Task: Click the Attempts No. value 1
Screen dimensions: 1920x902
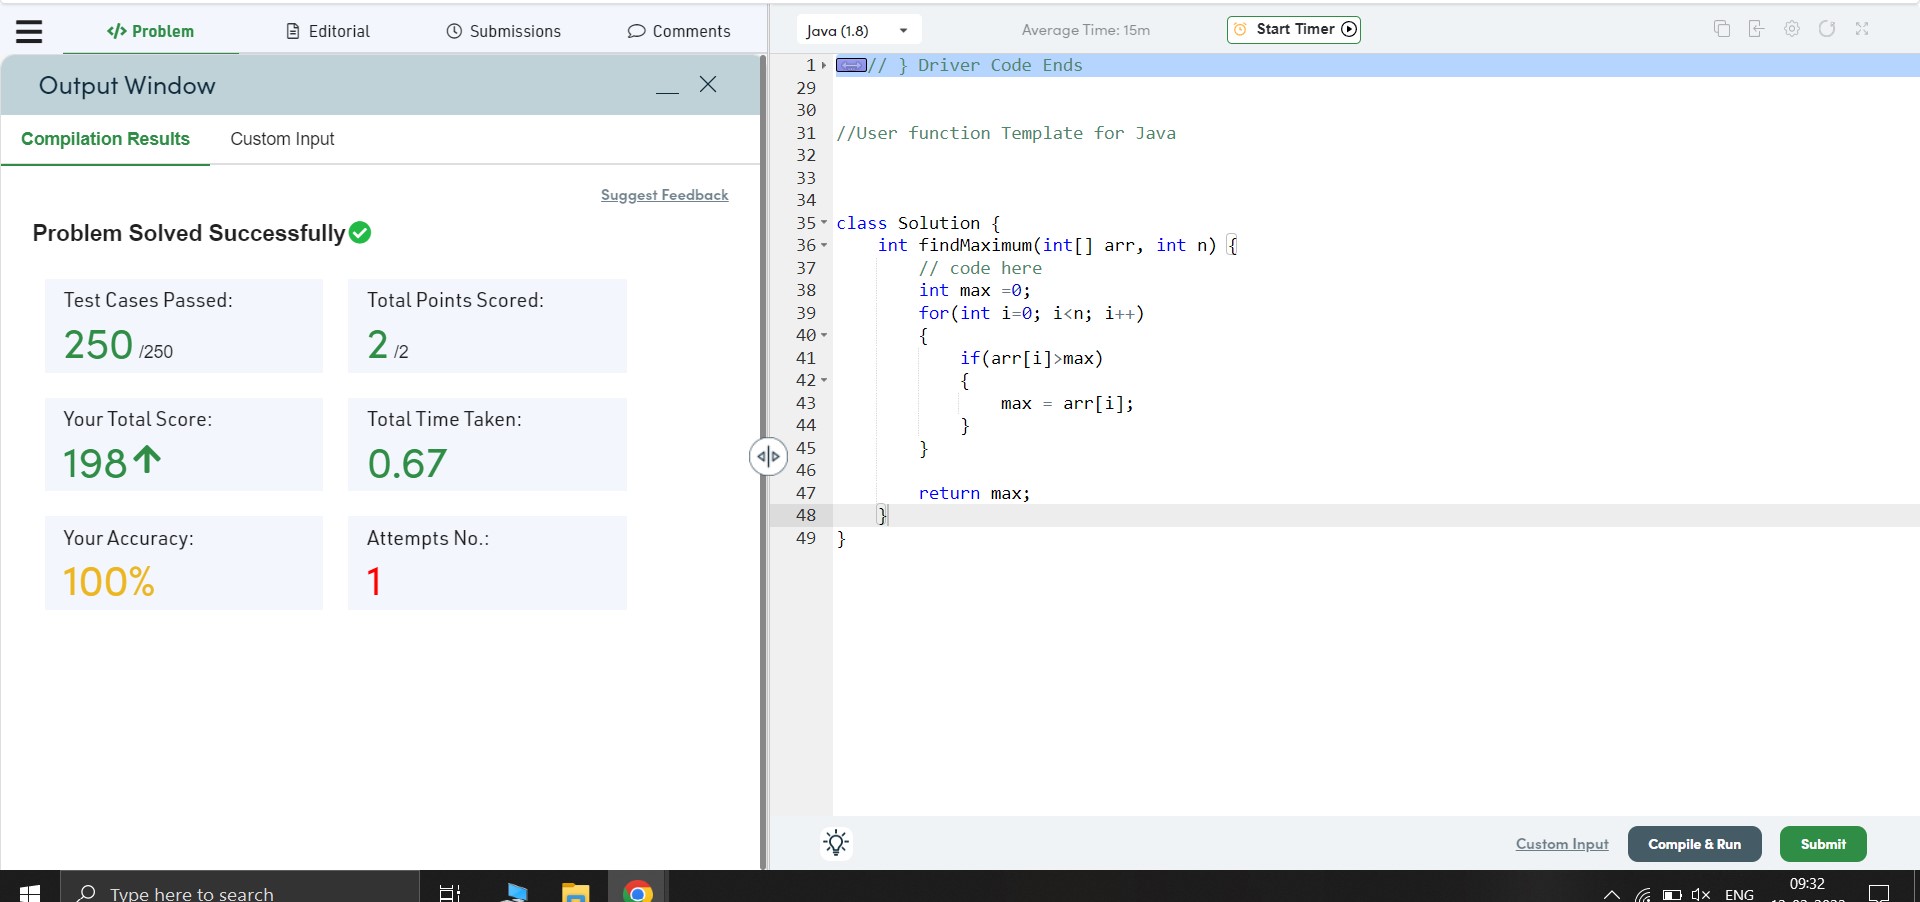Action: (374, 582)
